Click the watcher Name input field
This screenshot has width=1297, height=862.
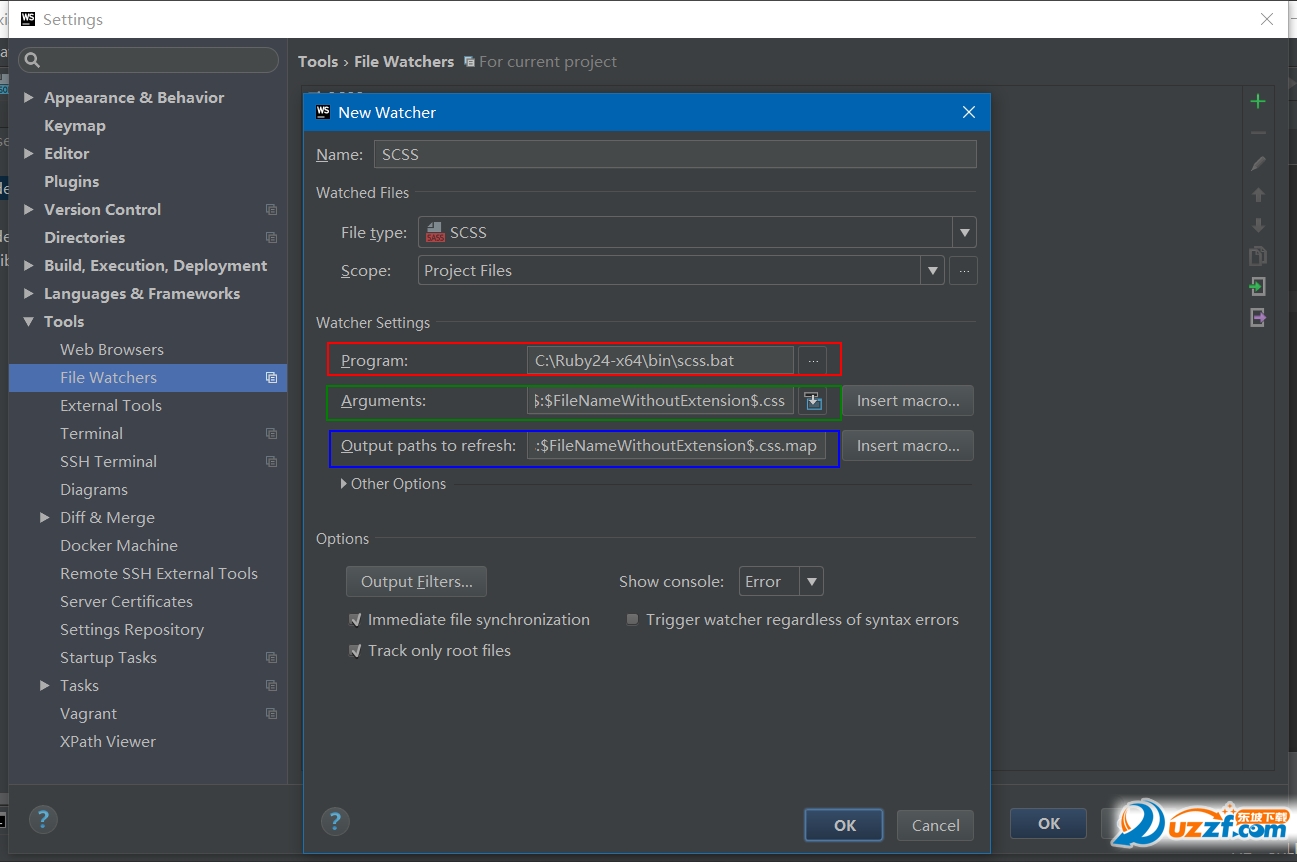click(x=675, y=155)
